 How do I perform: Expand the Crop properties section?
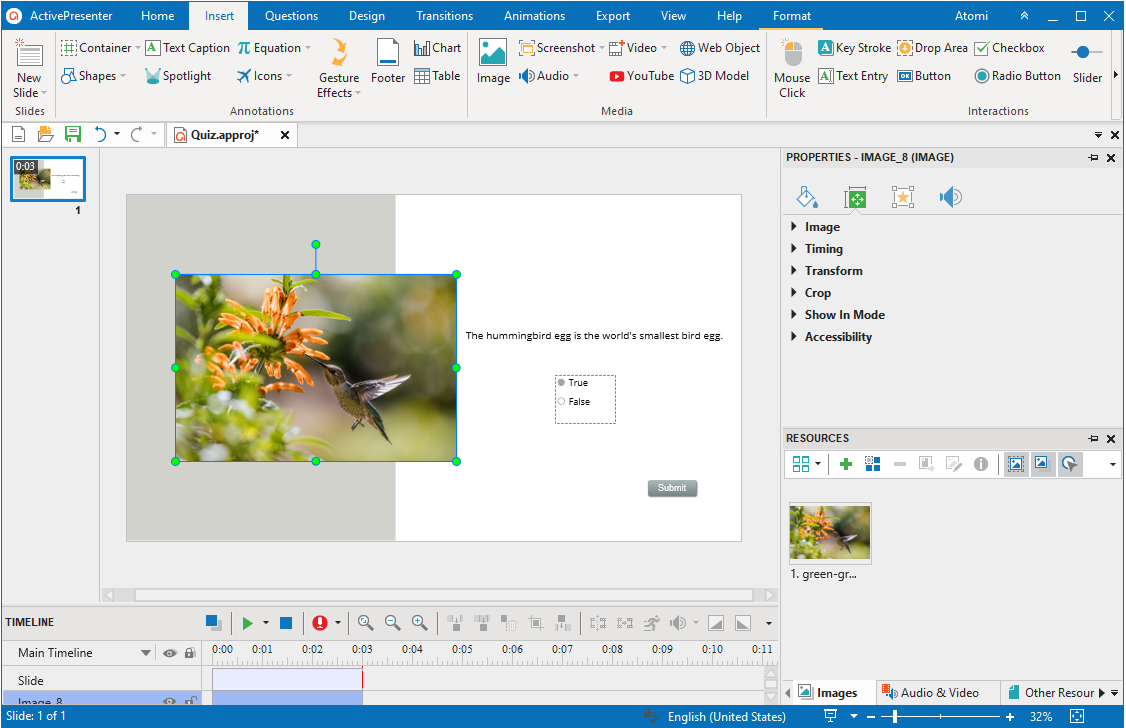tap(817, 293)
